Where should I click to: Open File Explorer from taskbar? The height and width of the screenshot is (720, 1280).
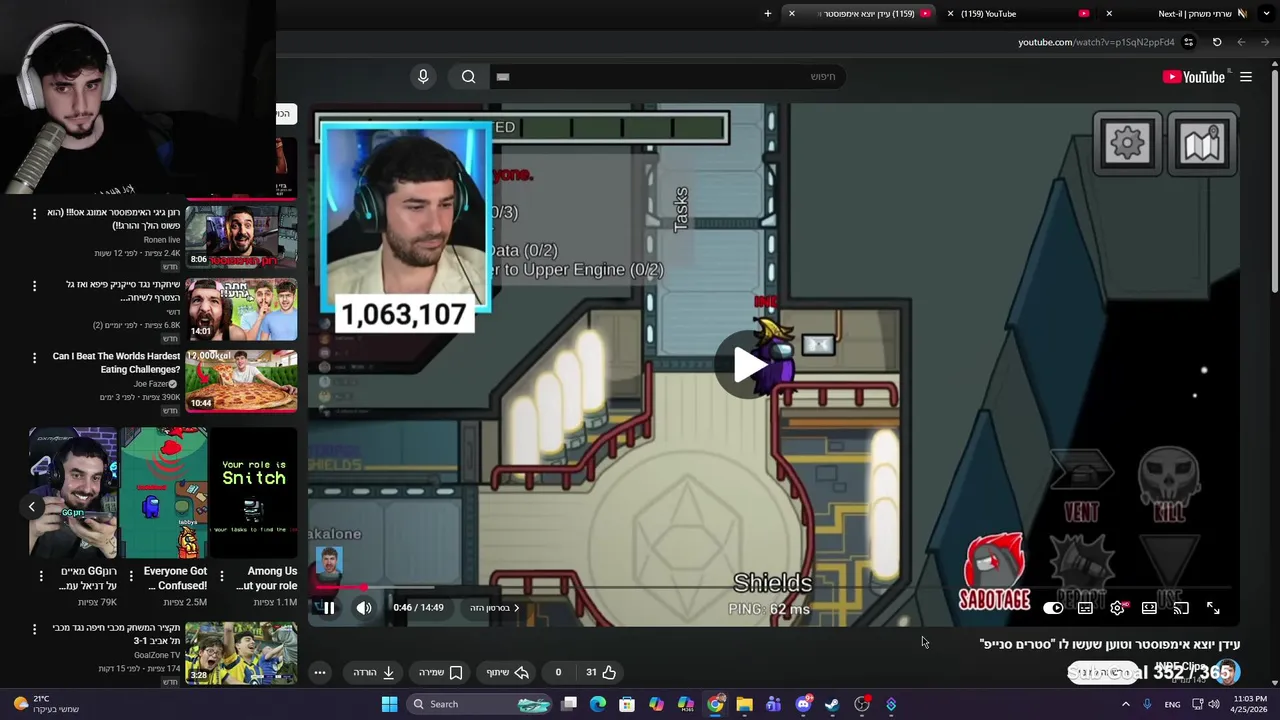pyautogui.click(x=744, y=704)
